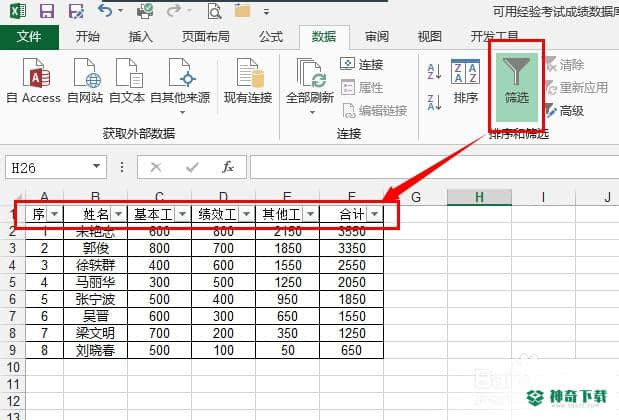This screenshot has height=420, width=619.
Task: Click inside the formula bar input
Action: coord(434,167)
